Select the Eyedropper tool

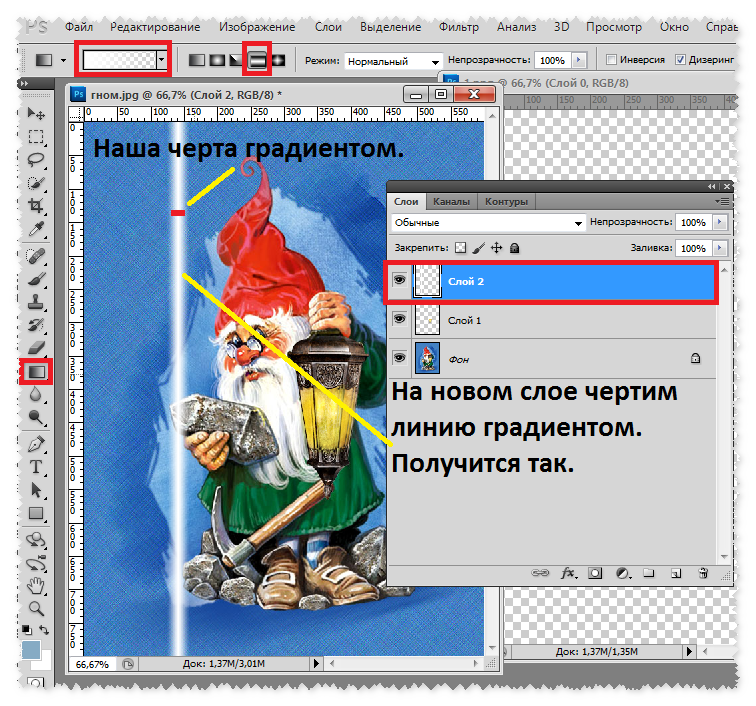click(36, 229)
